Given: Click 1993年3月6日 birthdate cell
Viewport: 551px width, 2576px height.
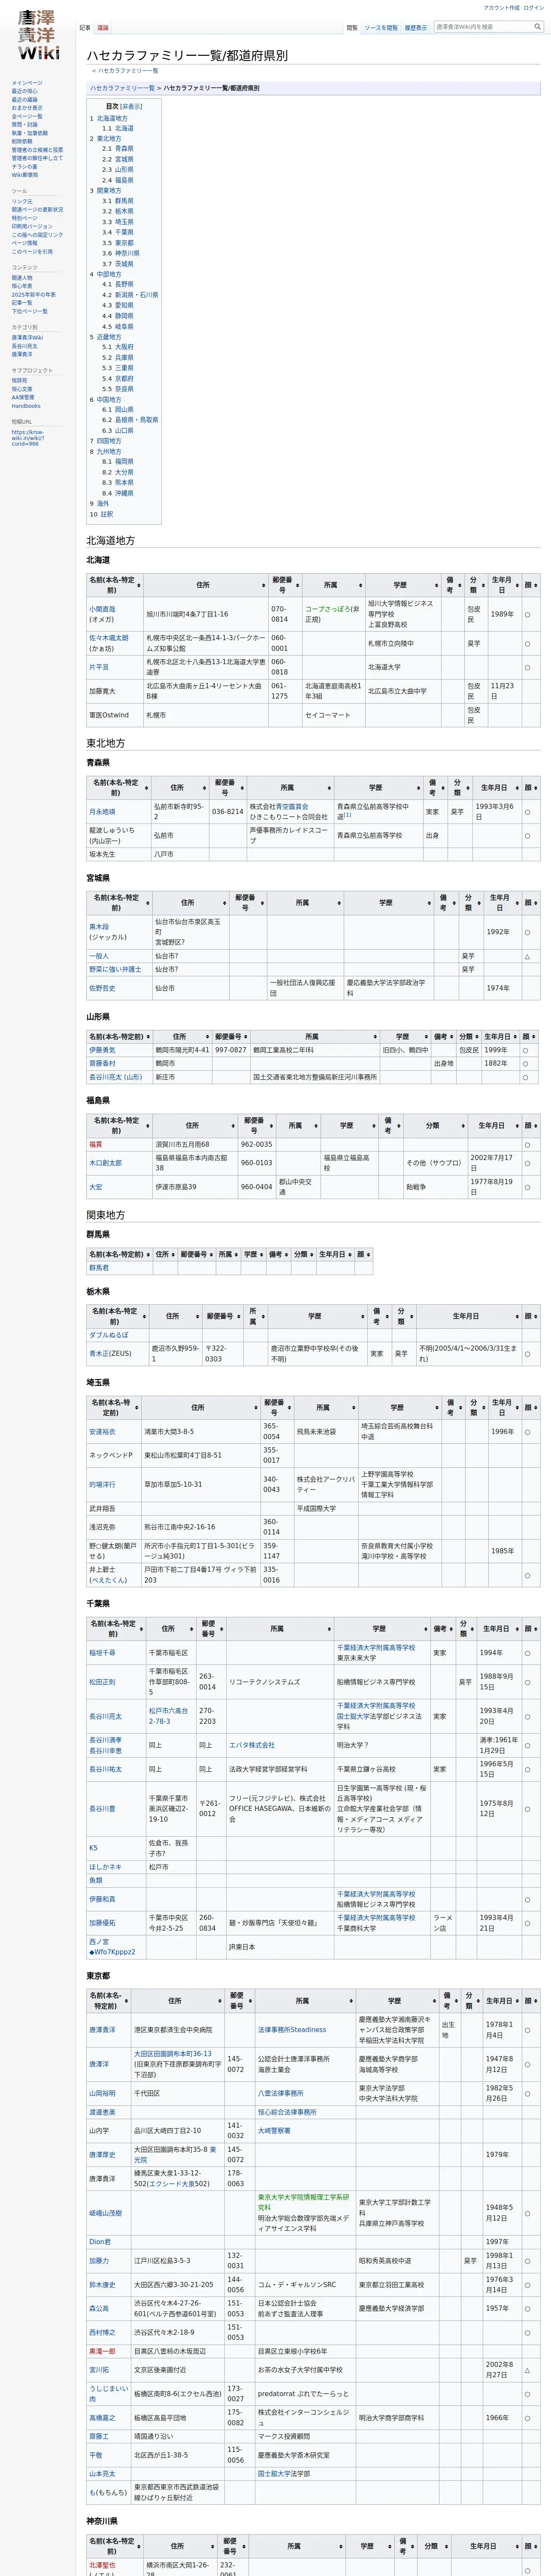Looking at the screenshot, I should click(x=496, y=812).
